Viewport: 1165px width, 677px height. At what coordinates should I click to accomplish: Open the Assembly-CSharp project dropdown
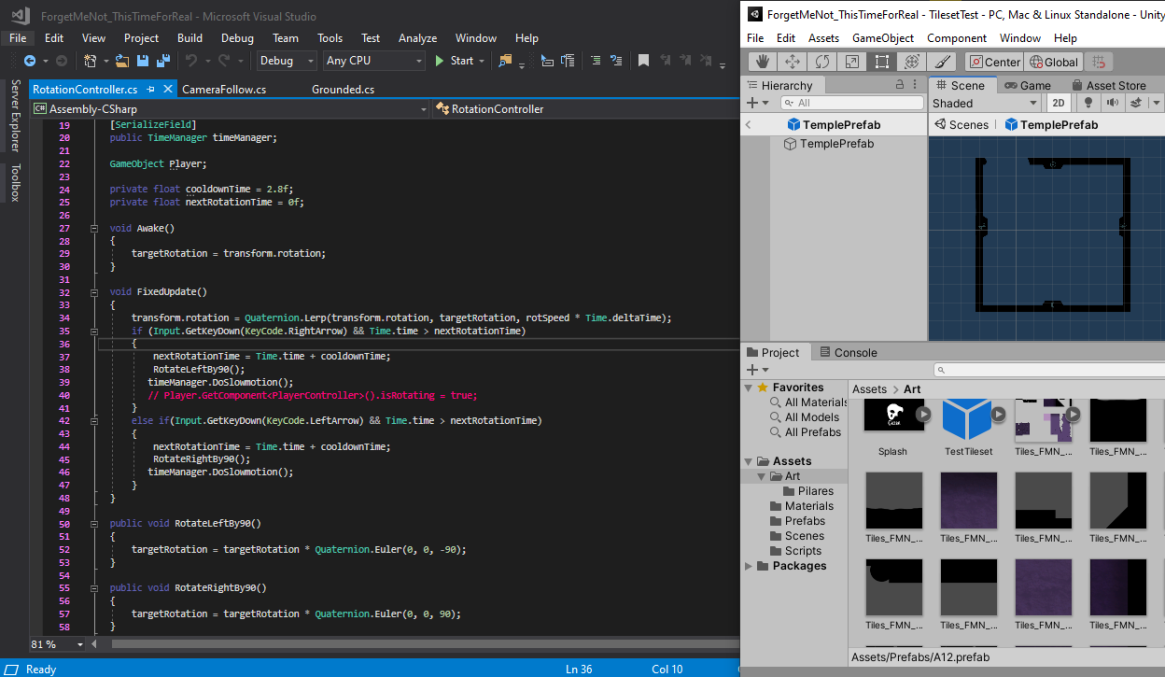[230, 109]
